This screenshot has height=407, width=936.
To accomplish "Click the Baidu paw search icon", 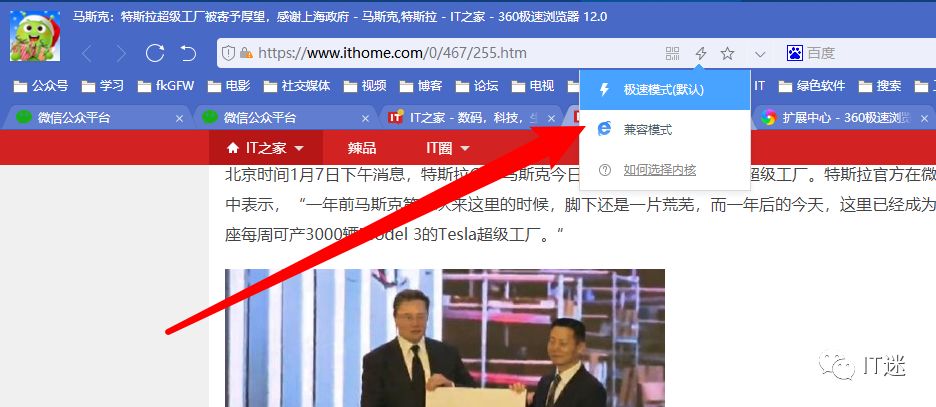I will (x=795, y=53).
